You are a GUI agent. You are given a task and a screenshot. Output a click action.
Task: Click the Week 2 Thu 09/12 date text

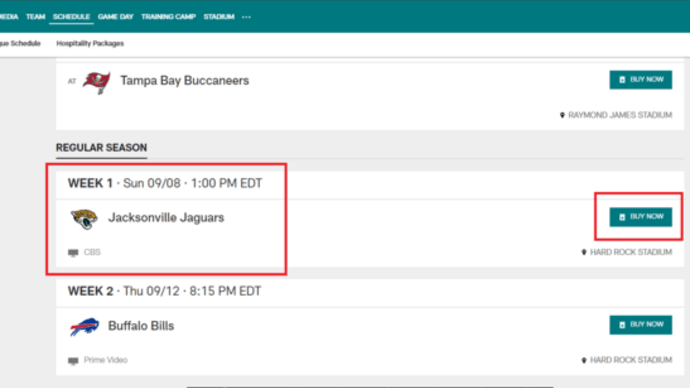click(x=164, y=291)
